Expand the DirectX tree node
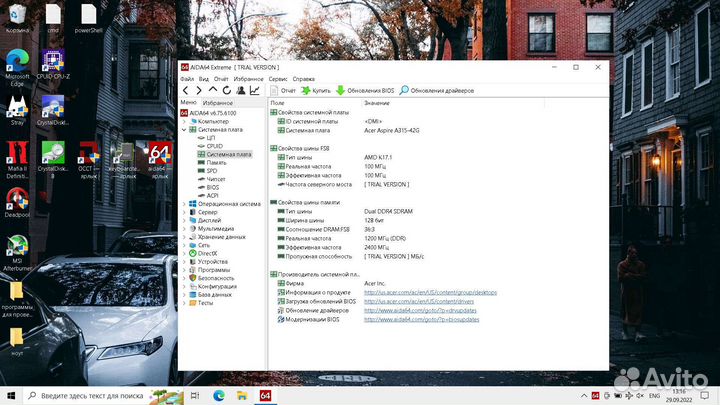This screenshot has width=720, height=405. tap(185, 253)
